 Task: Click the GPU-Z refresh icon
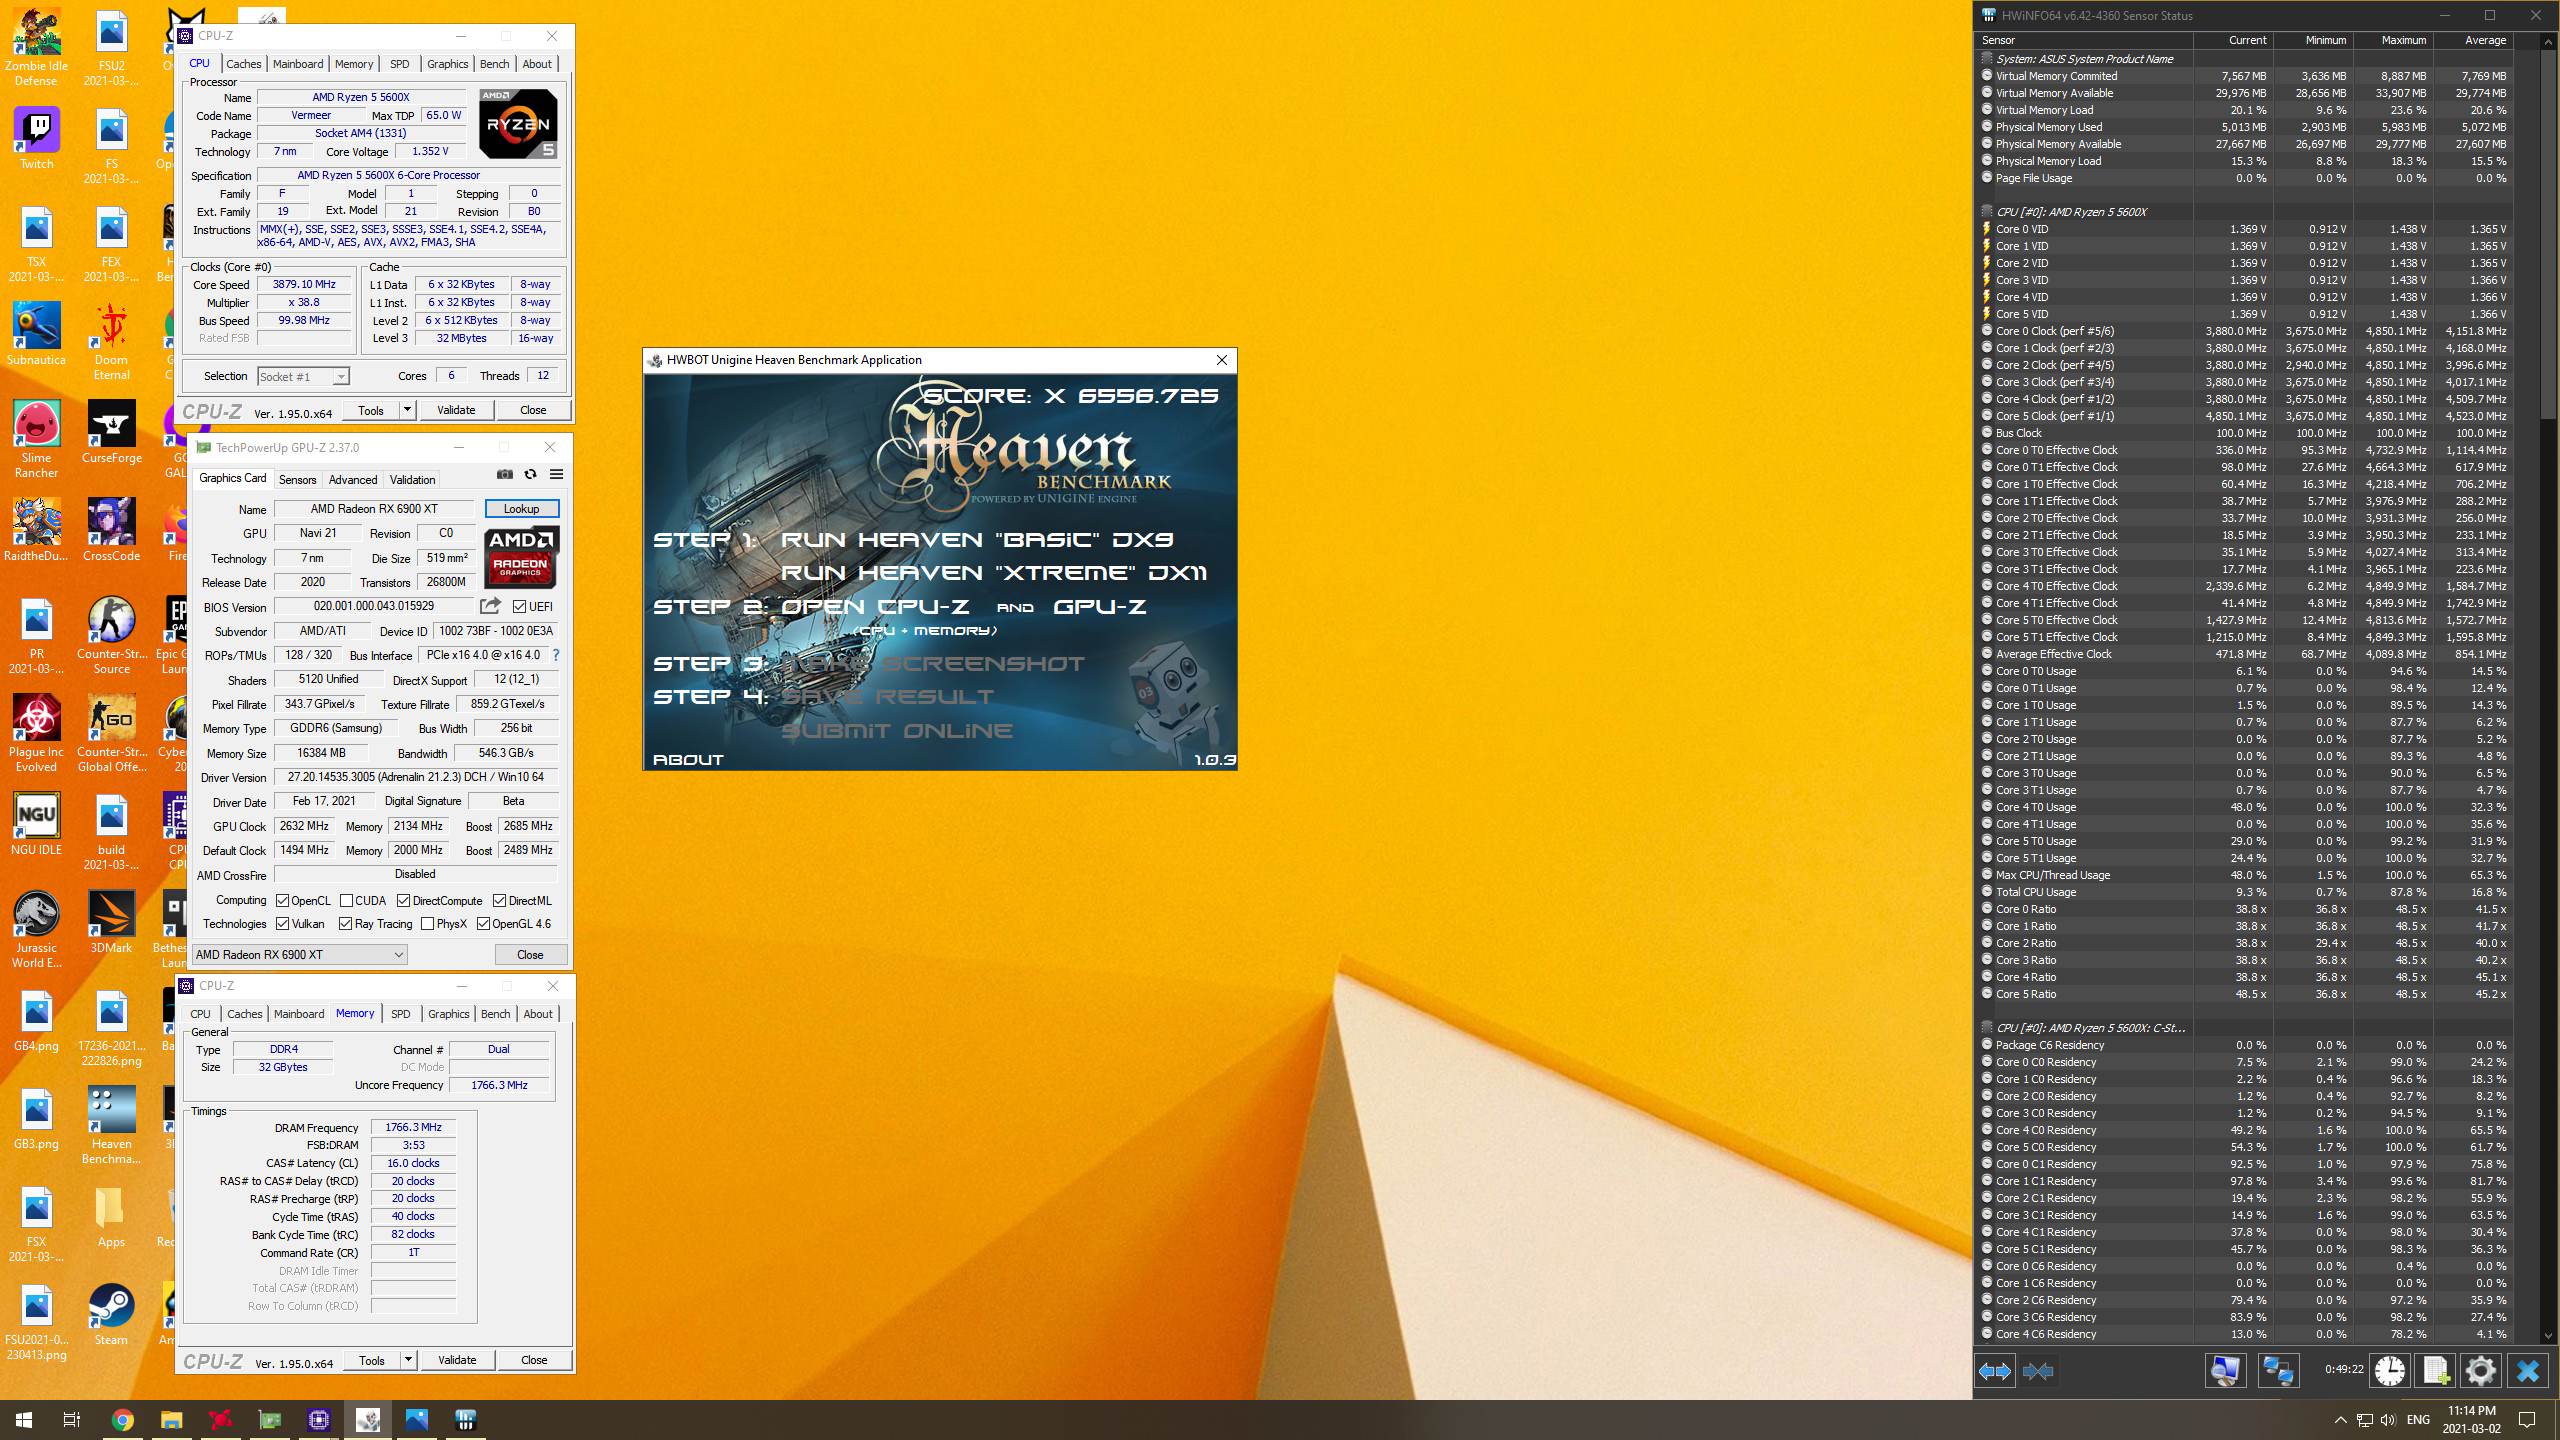point(531,475)
